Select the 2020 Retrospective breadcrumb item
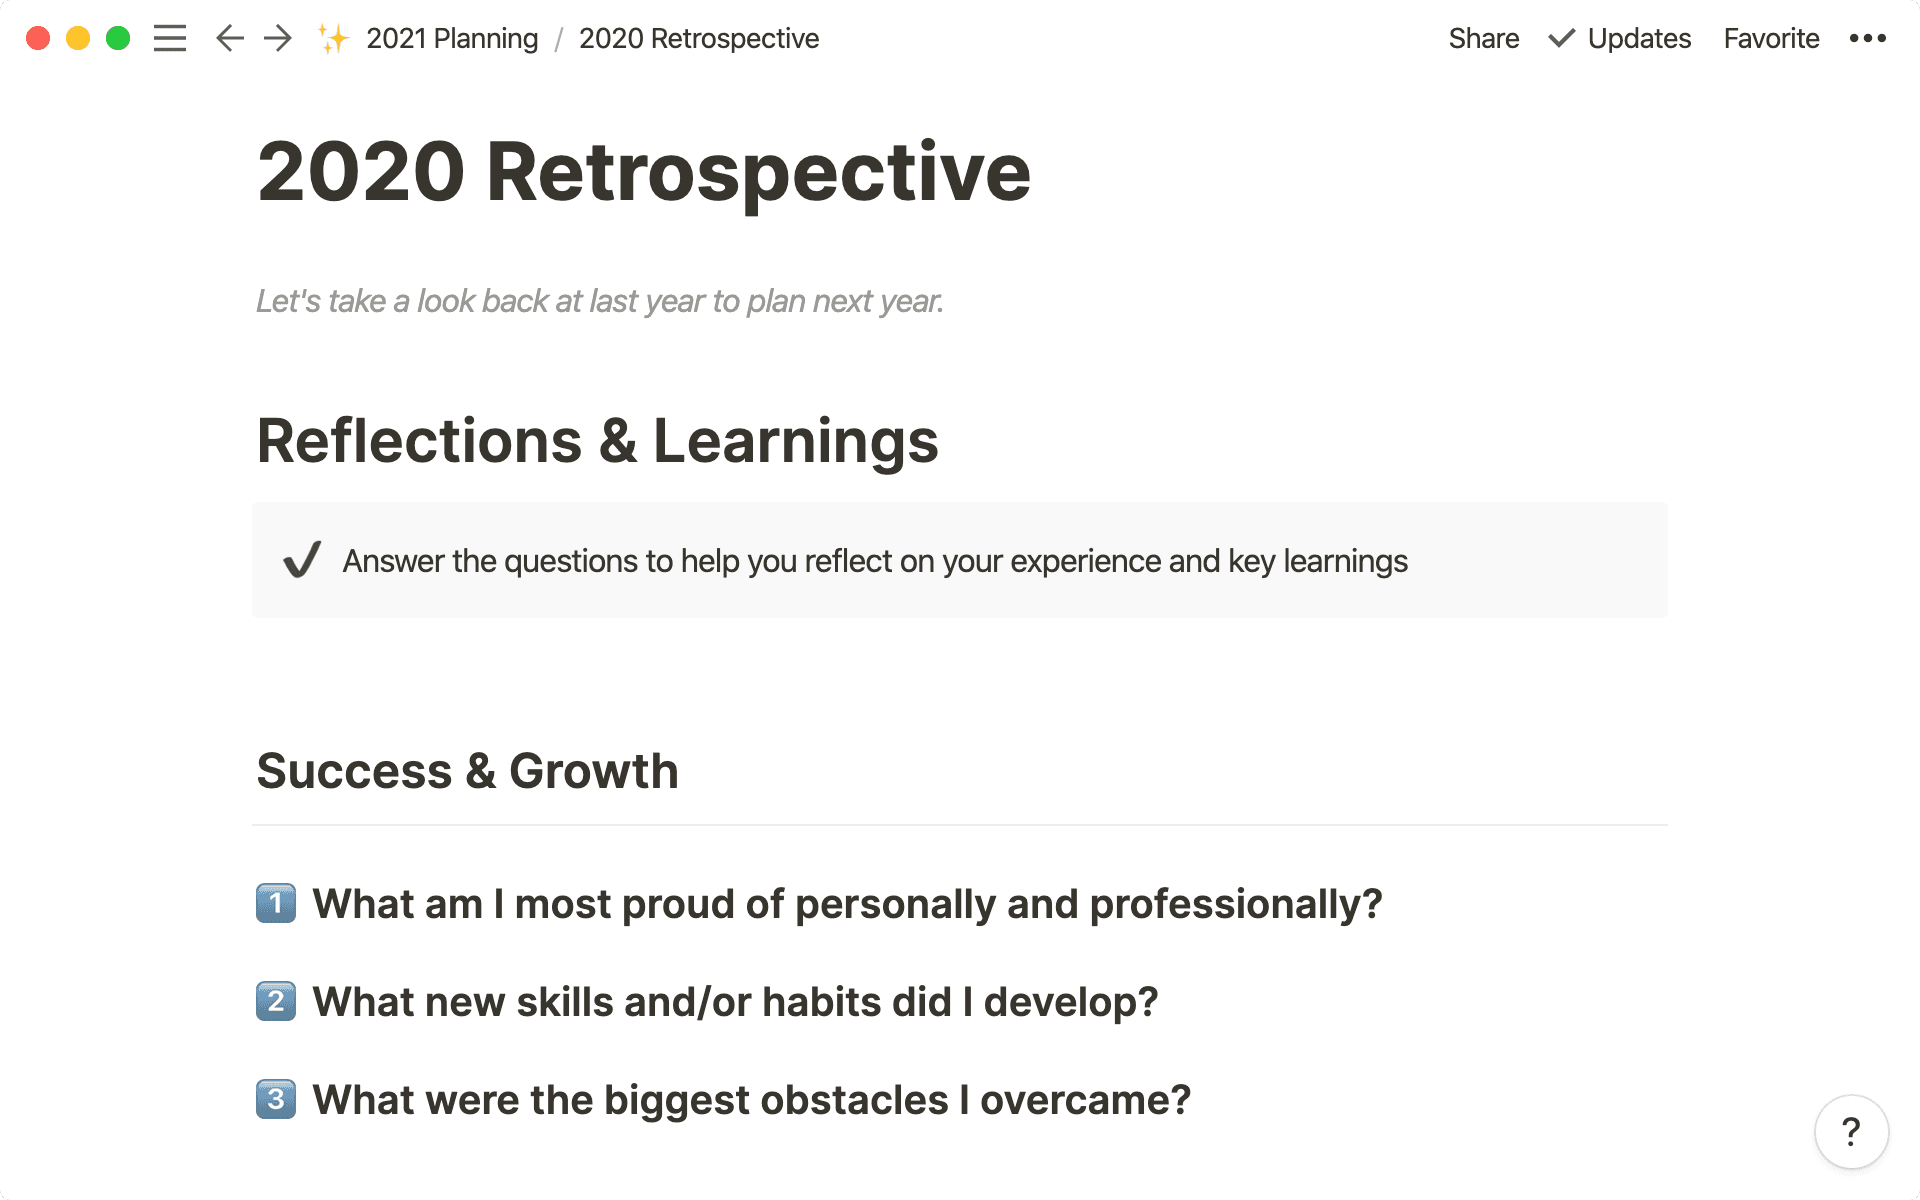 coord(699,38)
